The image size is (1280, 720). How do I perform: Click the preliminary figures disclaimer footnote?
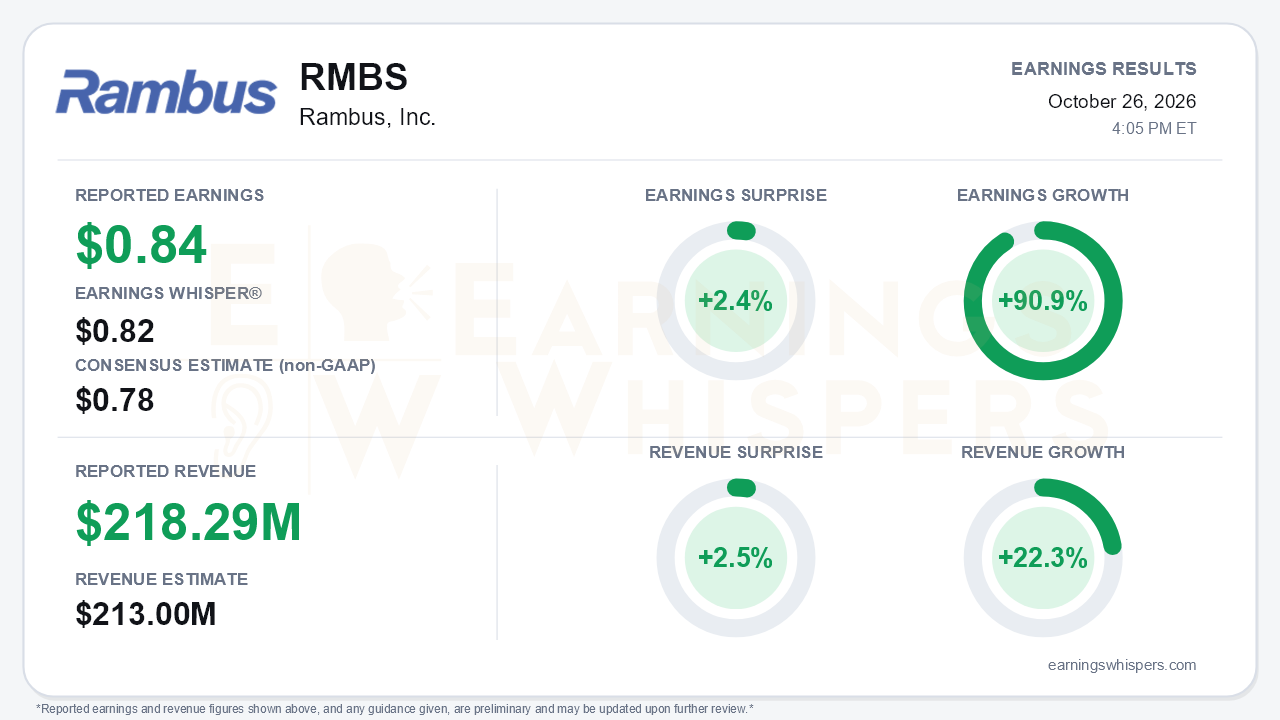(x=394, y=708)
